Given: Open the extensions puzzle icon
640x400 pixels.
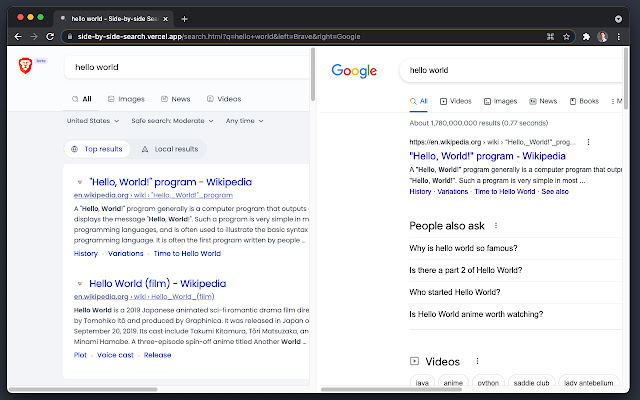Looking at the screenshot, I should pos(586,37).
